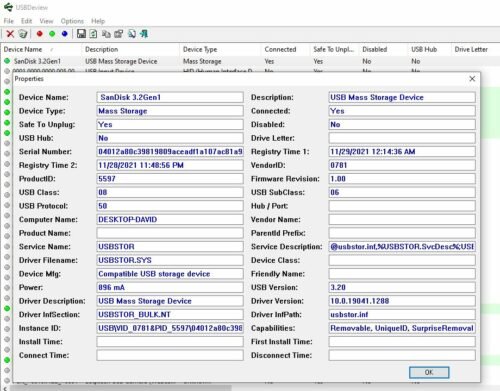Viewport: 500px width, 391px height.
Task: Click the find toolbar icon
Action: [132, 34]
